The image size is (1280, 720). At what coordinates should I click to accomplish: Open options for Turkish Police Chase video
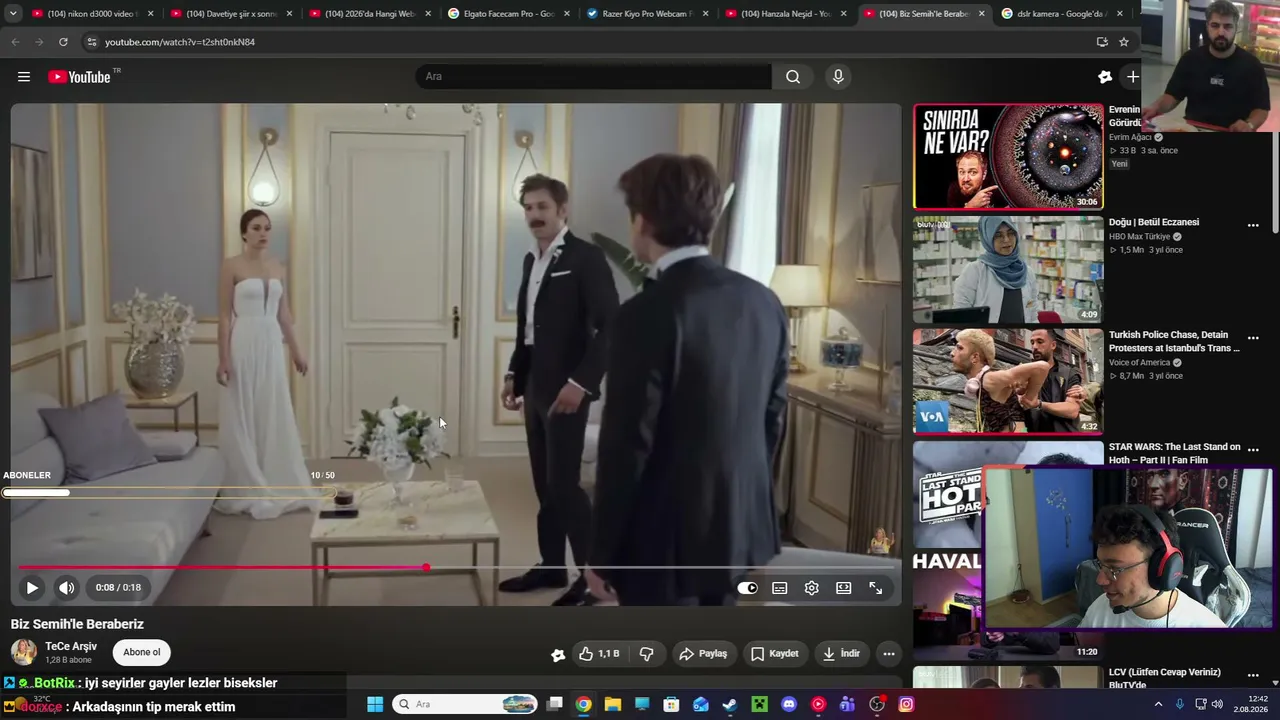(x=1253, y=338)
